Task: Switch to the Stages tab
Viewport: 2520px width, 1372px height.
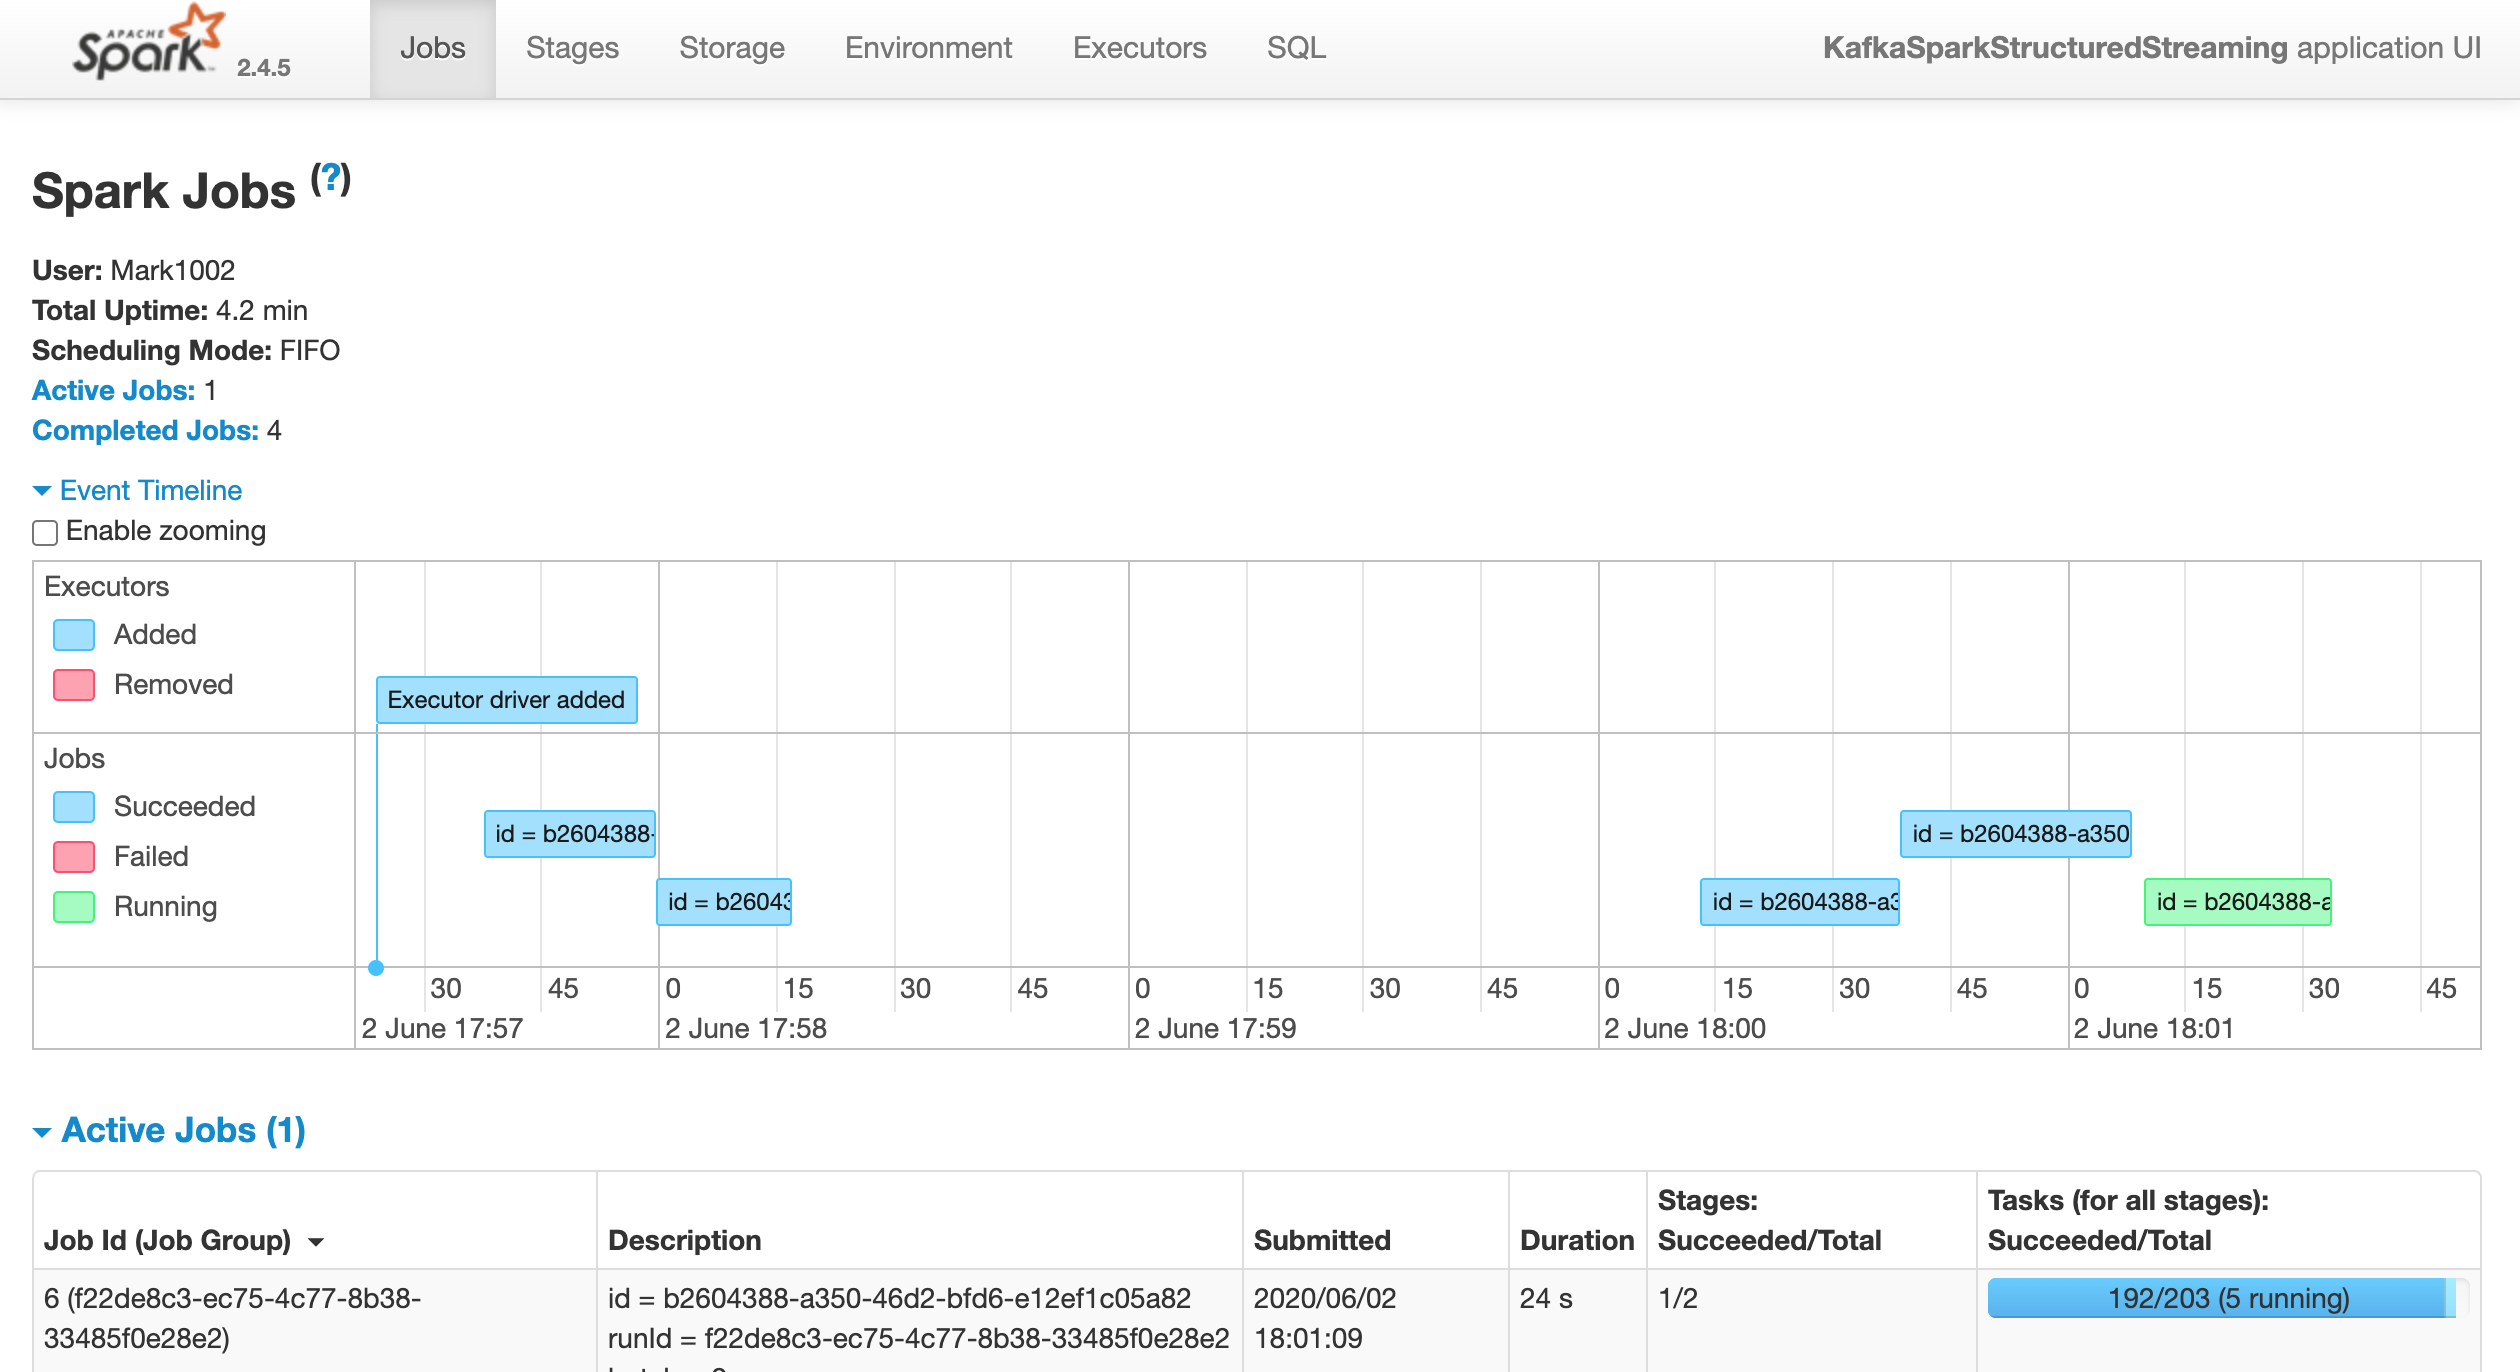Action: [x=572, y=48]
